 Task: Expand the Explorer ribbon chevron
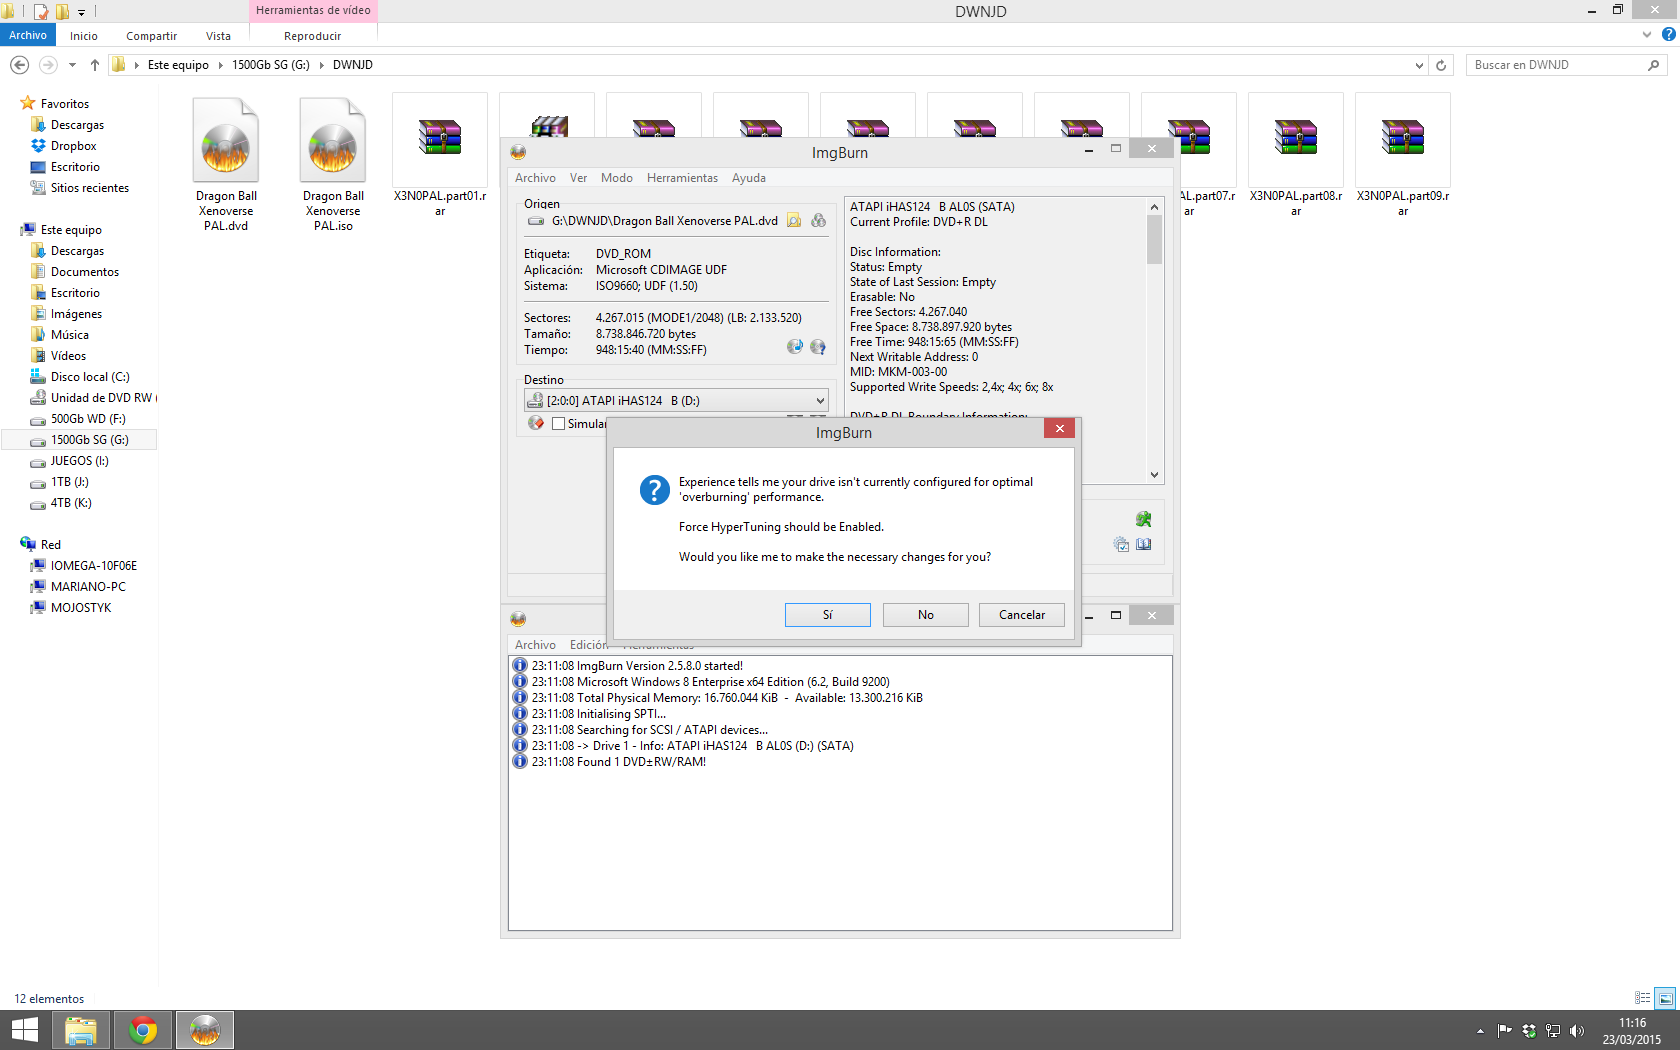tap(1647, 35)
